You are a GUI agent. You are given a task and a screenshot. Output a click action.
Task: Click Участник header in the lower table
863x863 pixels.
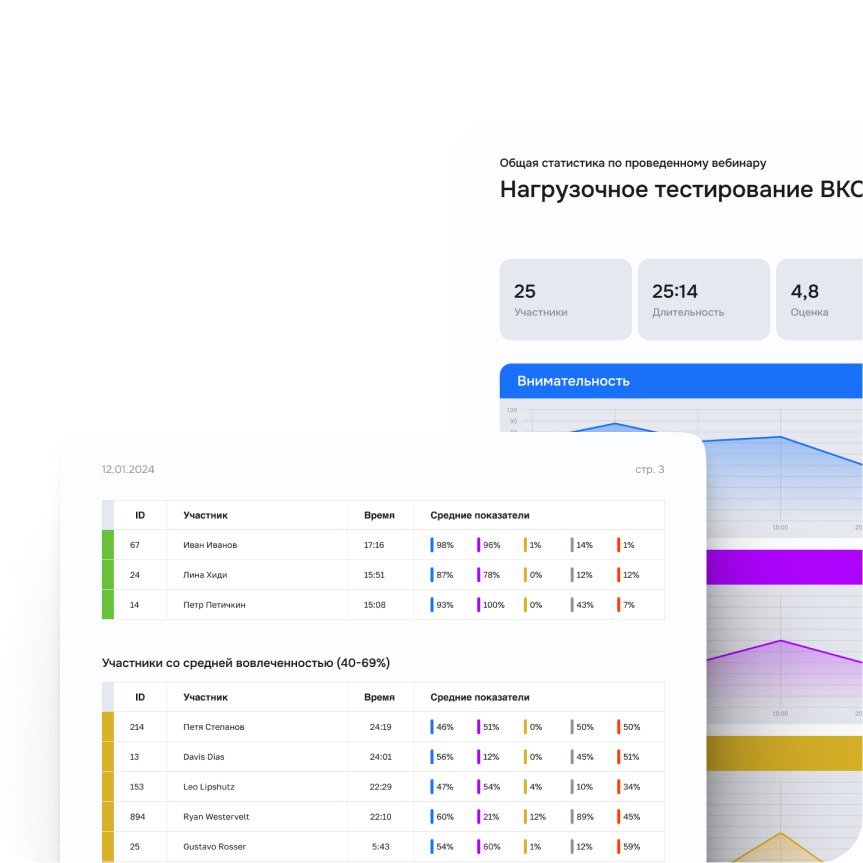(205, 697)
